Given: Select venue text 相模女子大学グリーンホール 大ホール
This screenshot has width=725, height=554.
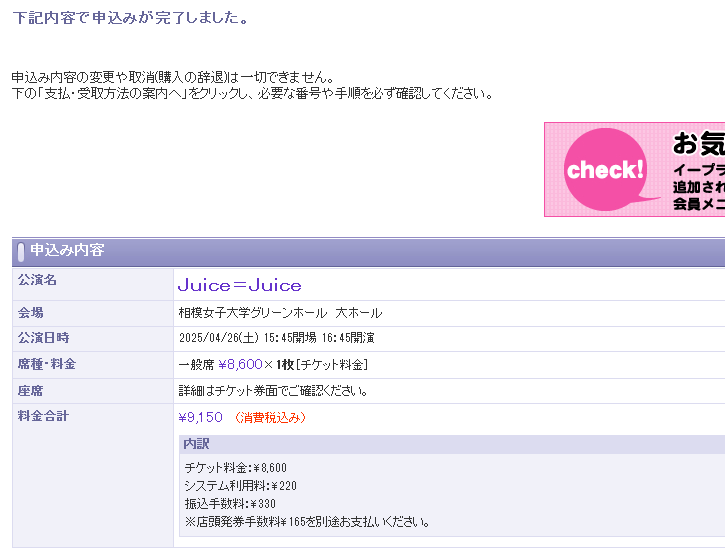Looking at the screenshot, I should click(280, 313).
